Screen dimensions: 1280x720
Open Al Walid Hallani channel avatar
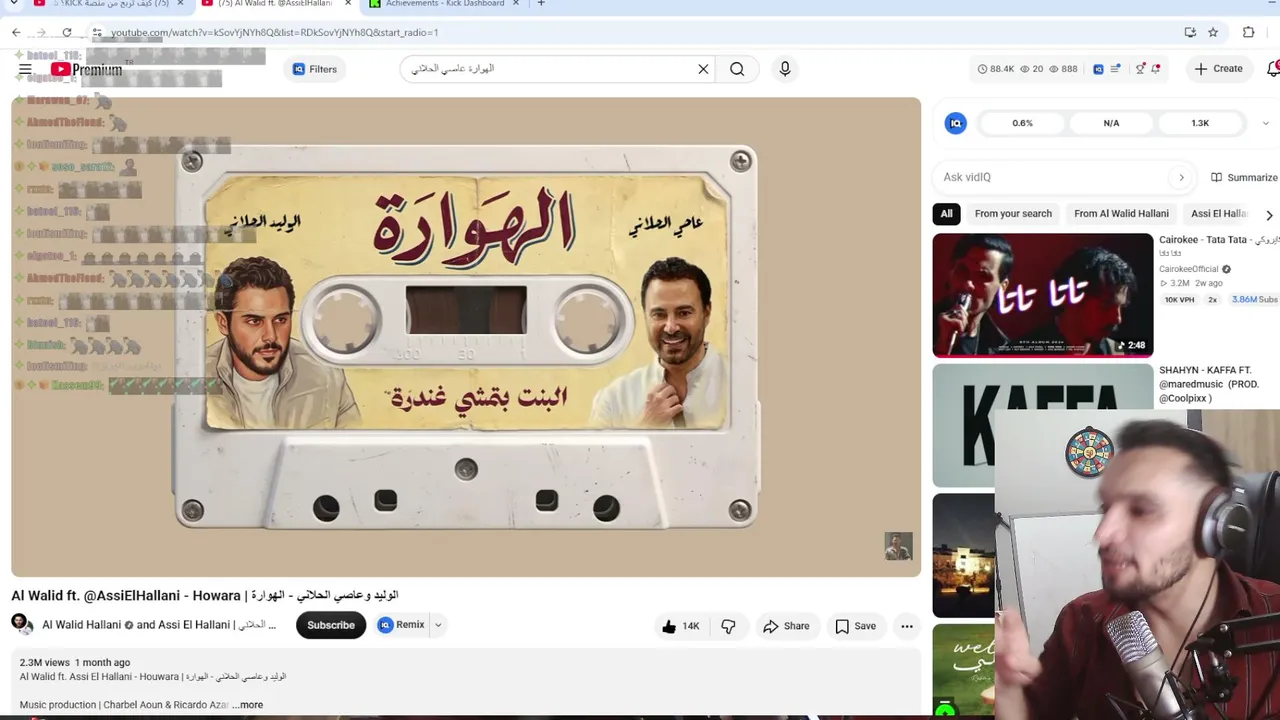tap(22, 625)
